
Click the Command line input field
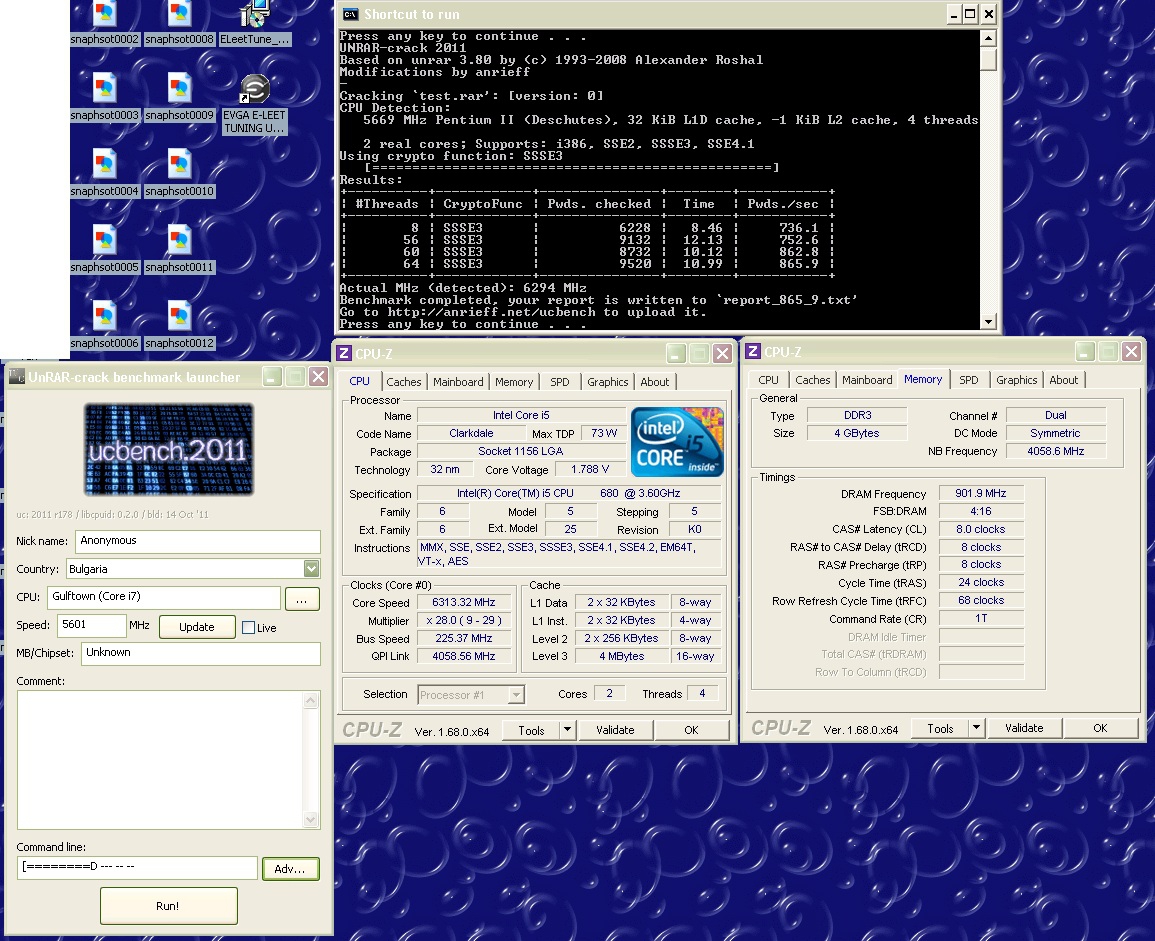[137, 867]
